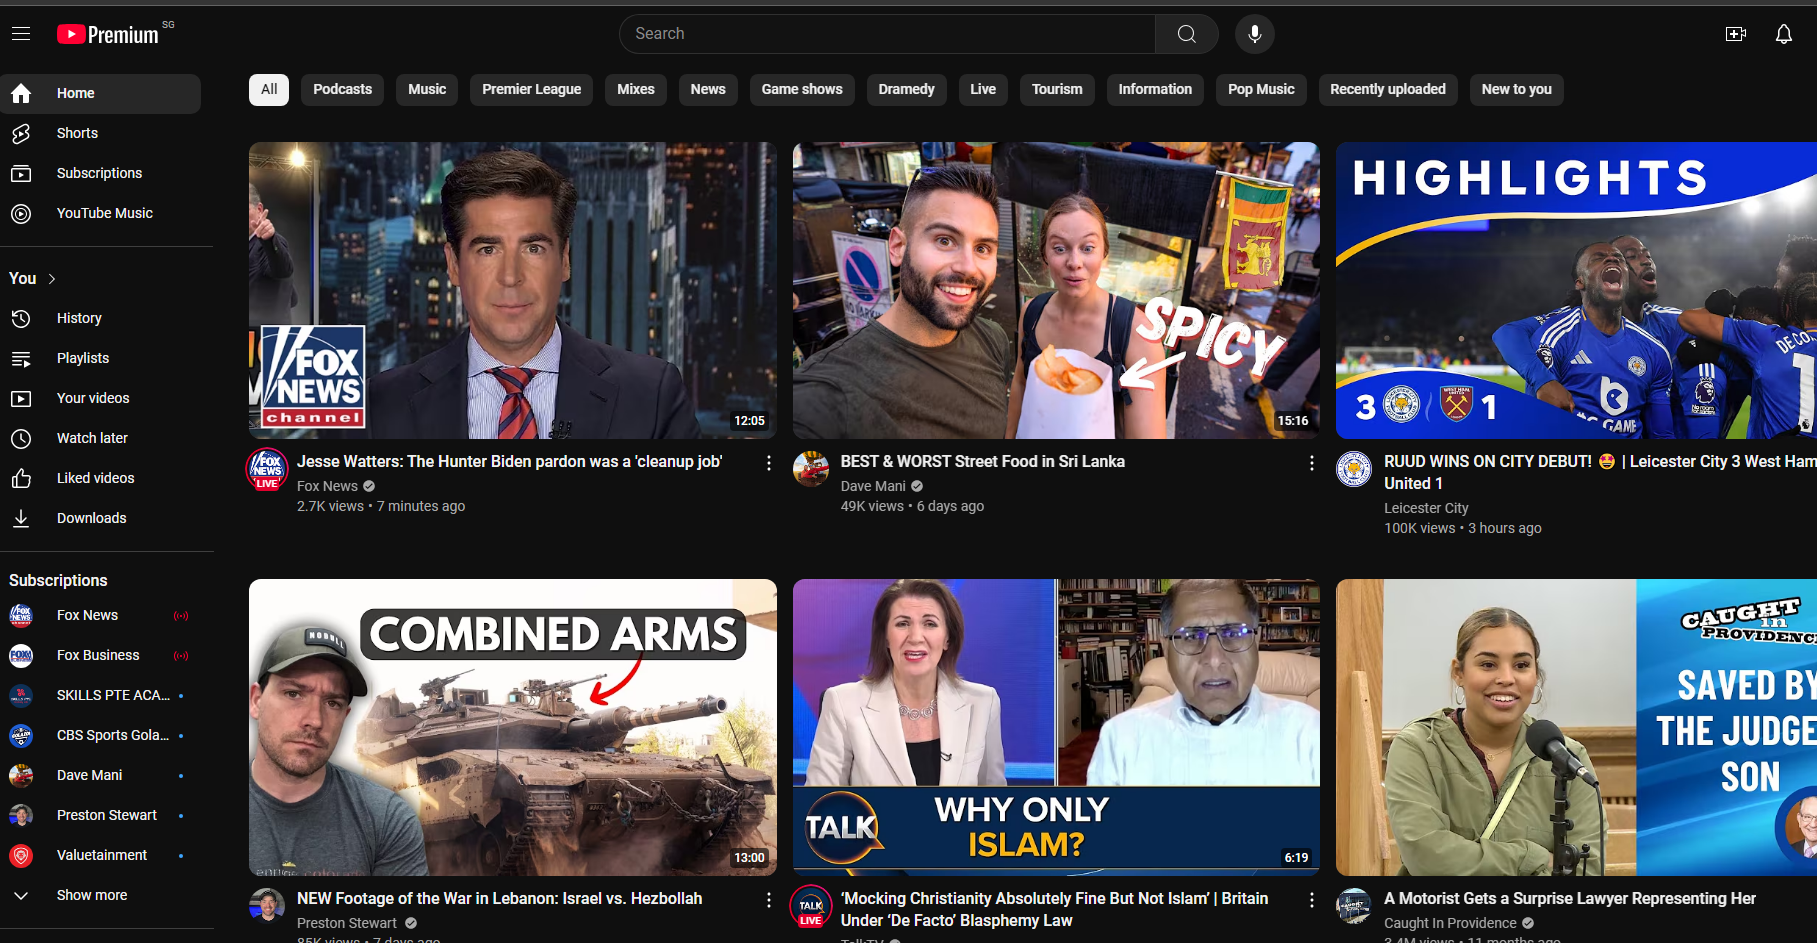Click the Downloads arrow icon
Image resolution: width=1817 pixels, height=943 pixels.
click(x=21, y=518)
